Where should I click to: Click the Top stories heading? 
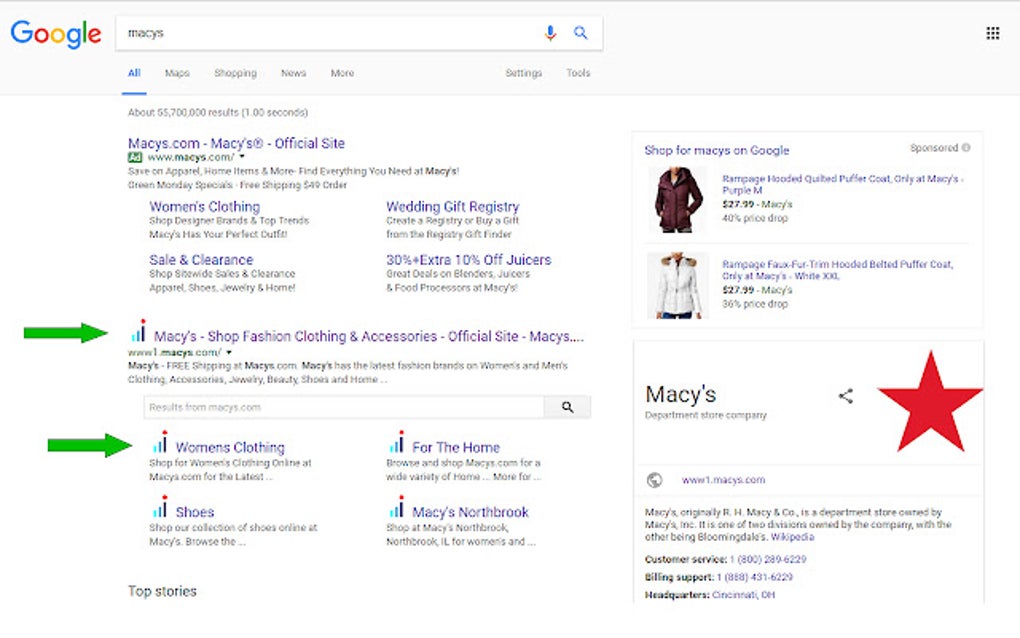click(162, 591)
